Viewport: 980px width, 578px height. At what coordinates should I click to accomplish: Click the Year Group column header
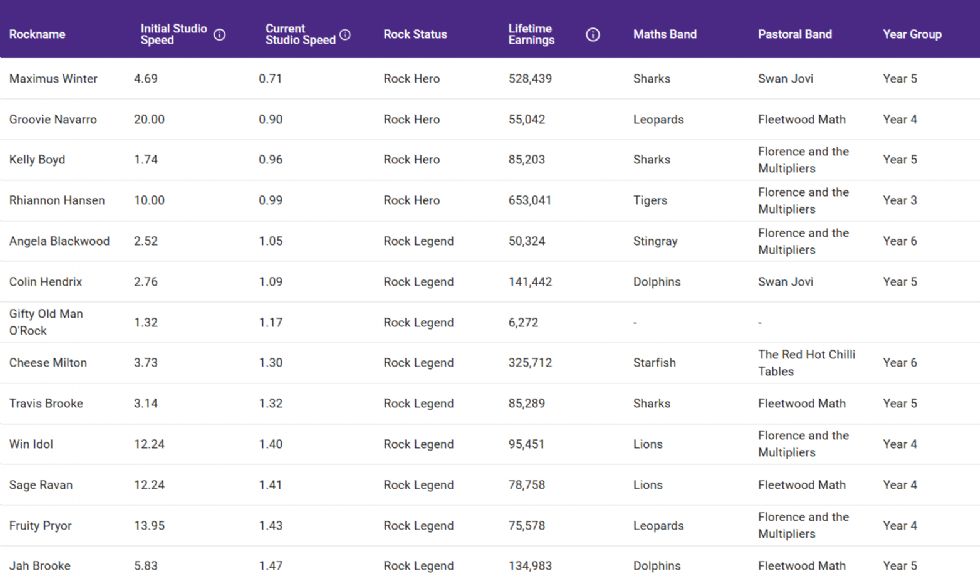click(x=911, y=35)
